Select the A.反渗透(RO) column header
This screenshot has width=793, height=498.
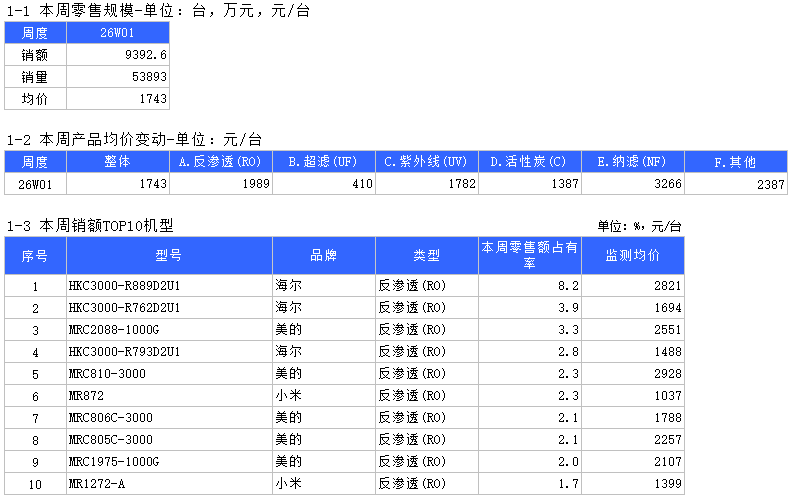[x=220, y=162]
